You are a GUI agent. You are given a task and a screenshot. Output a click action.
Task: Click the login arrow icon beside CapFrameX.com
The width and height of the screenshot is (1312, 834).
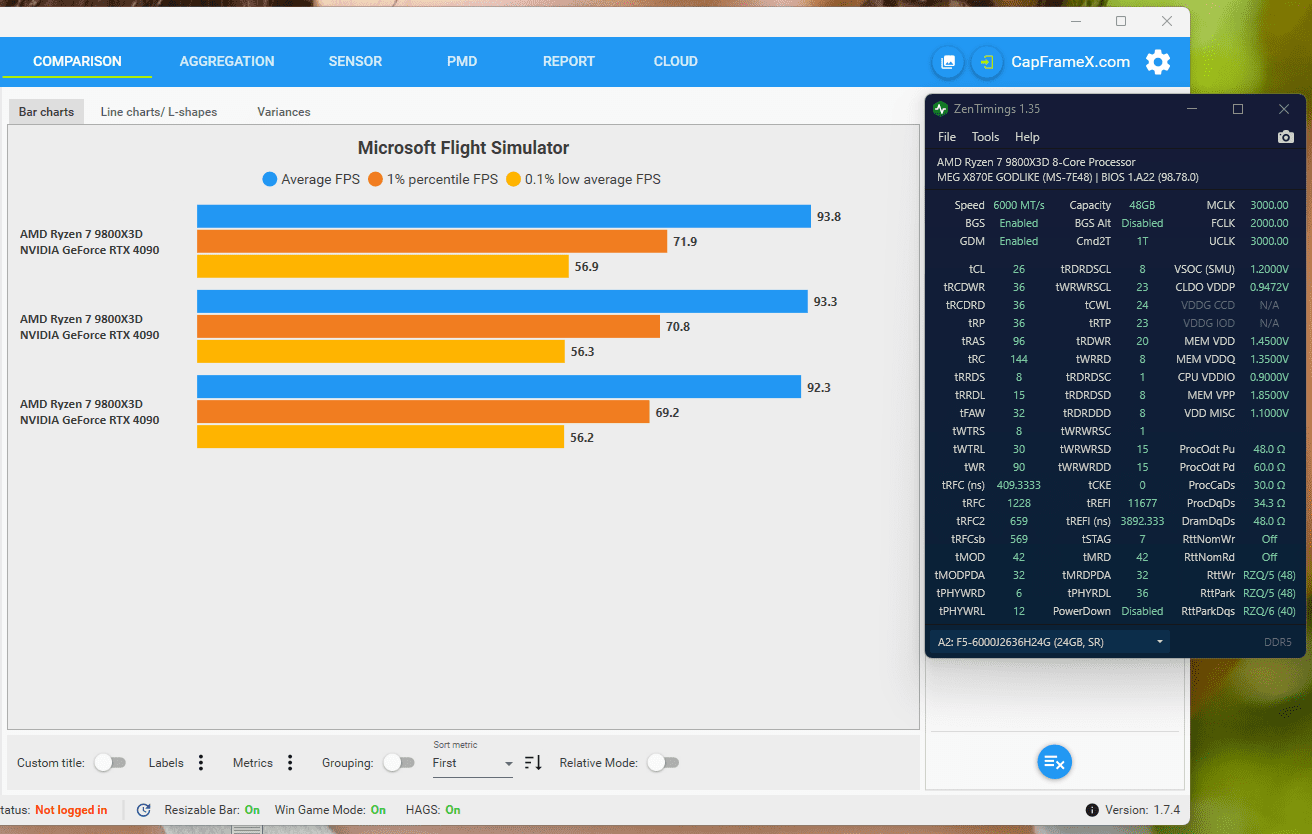click(x=987, y=62)
